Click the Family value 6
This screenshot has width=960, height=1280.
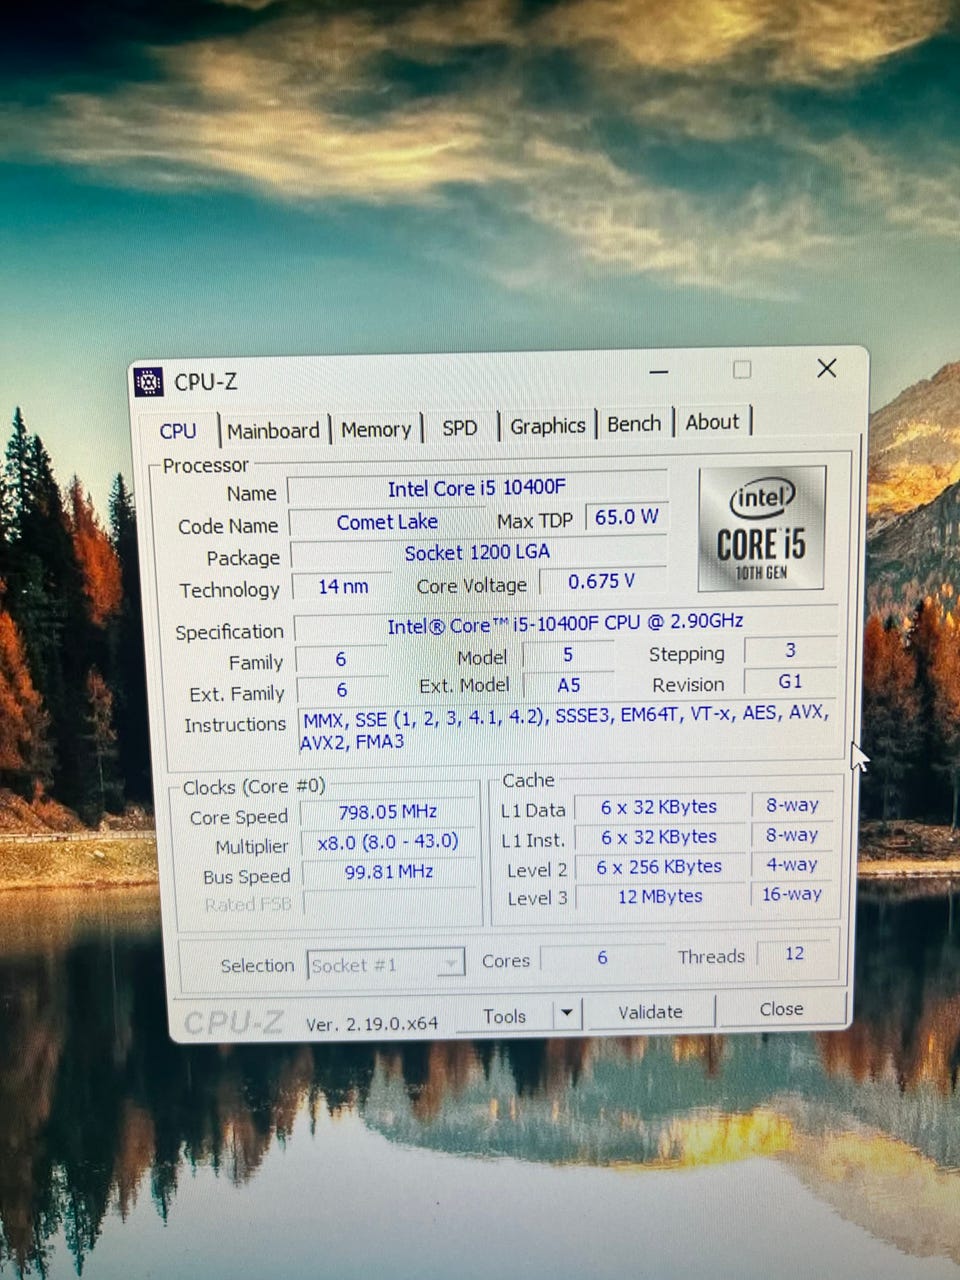click(341, 659)
